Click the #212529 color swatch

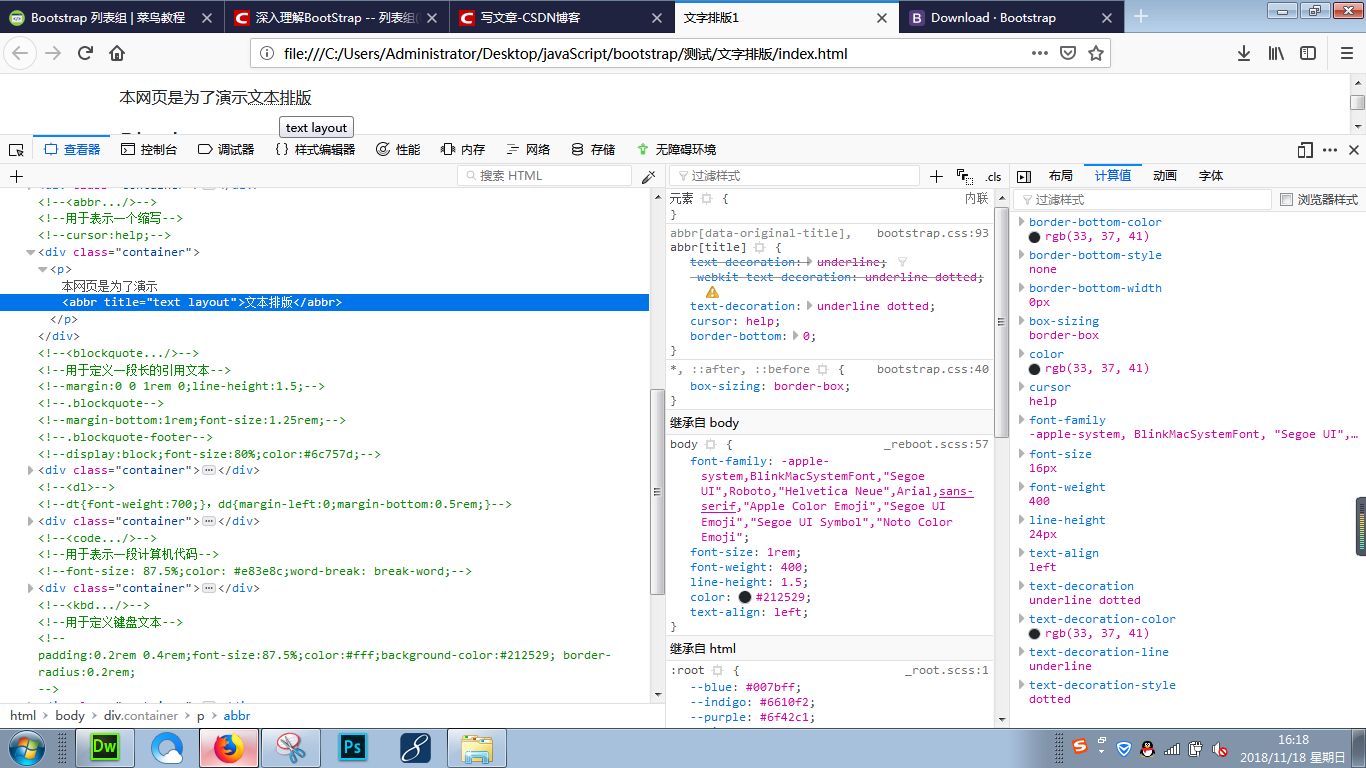coord(745,597)
